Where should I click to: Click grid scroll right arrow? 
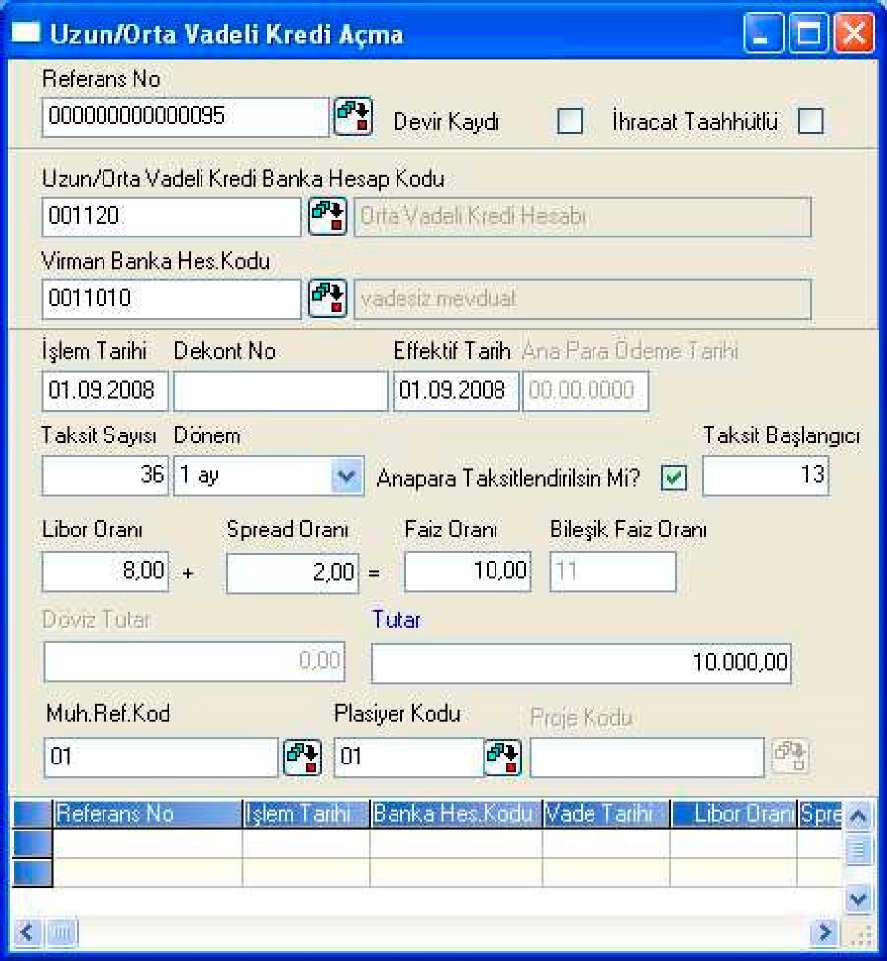(825, 932)
